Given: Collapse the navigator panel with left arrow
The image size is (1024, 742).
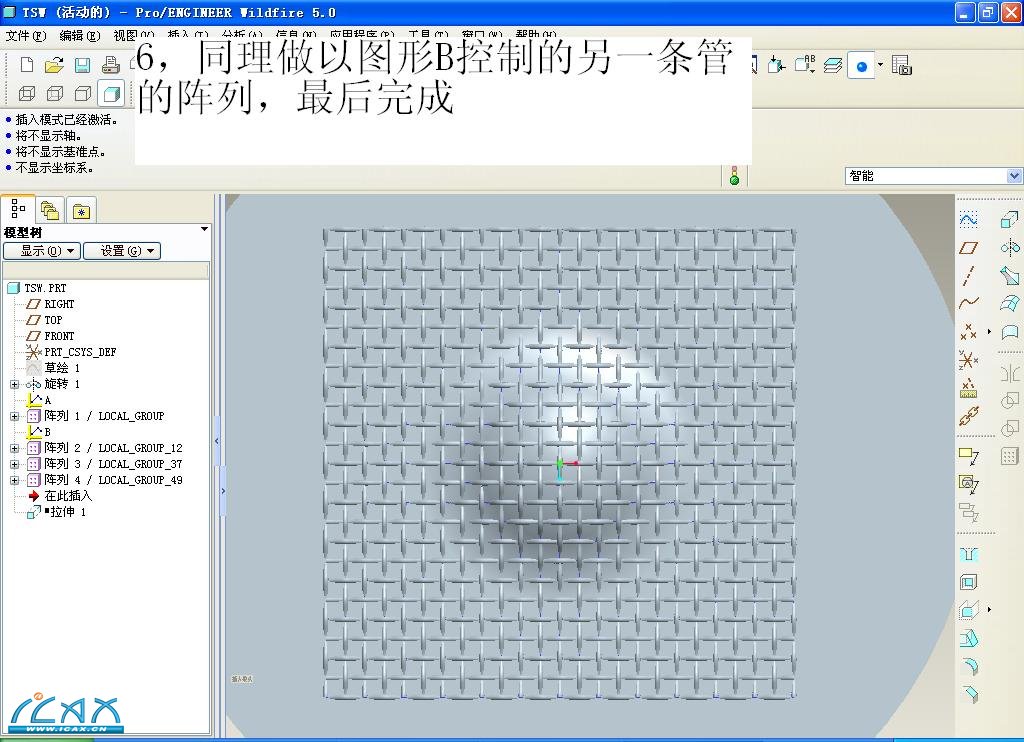Looking at the screenshot, I should pyautogui.click(x=217, y=441).
